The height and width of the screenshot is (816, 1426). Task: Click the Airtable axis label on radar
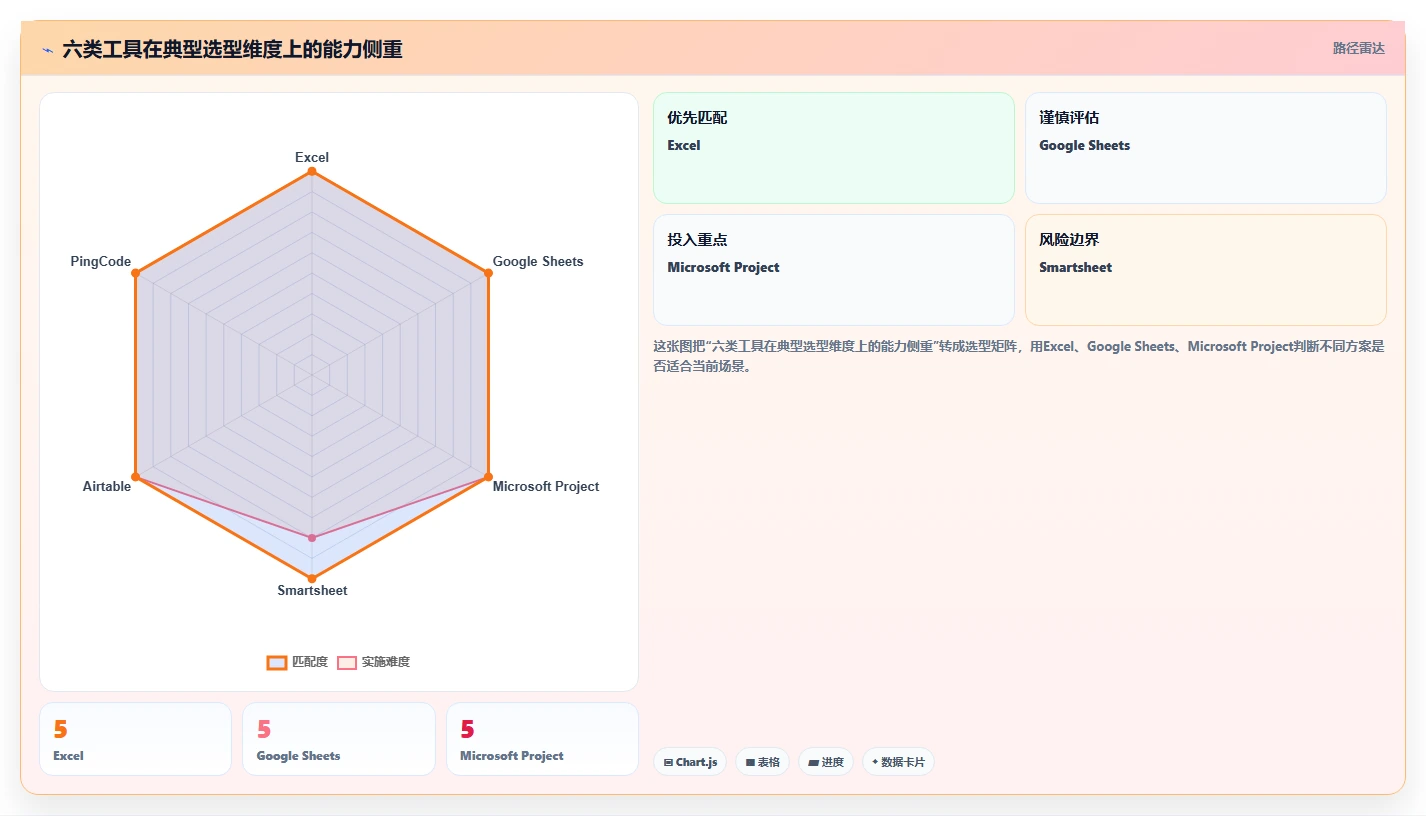click(x=107, y=486)
